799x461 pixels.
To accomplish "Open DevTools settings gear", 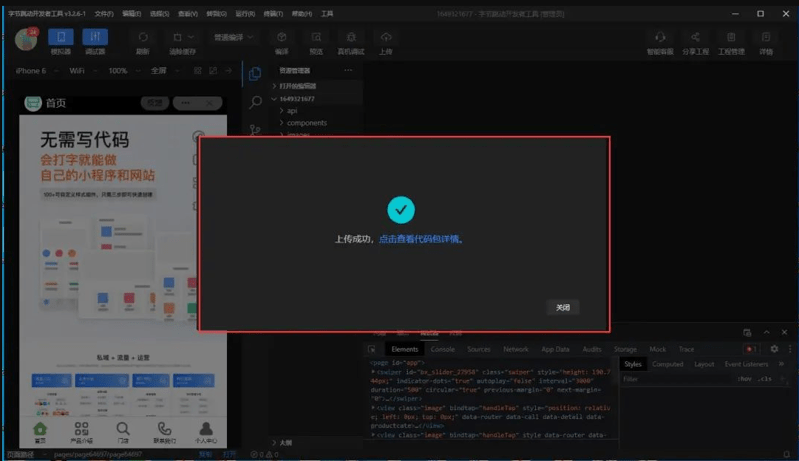I will point(774,349).
